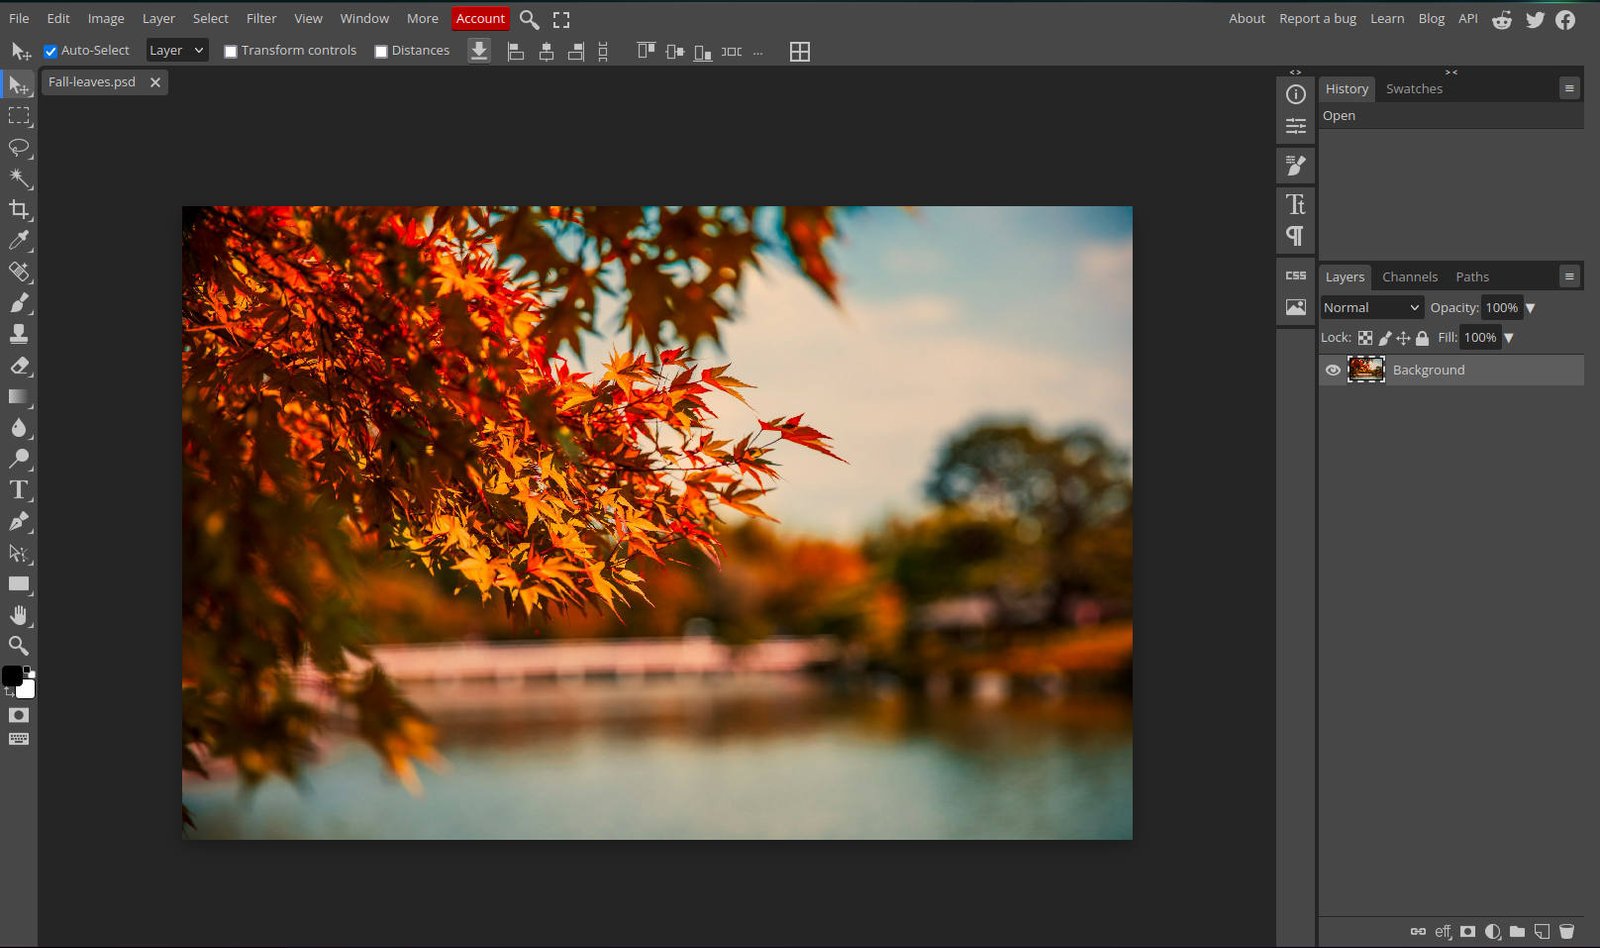Switch to the Paths tab
1600x948 pixels.
pyautogui.click(x=1472, y=277)
